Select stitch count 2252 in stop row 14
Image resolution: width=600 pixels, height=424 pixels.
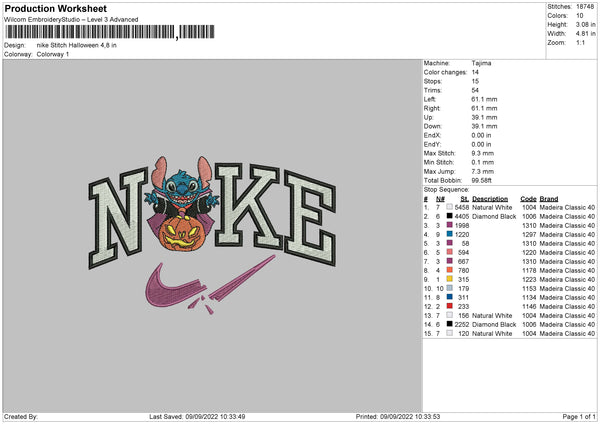(x=461, y=325)
